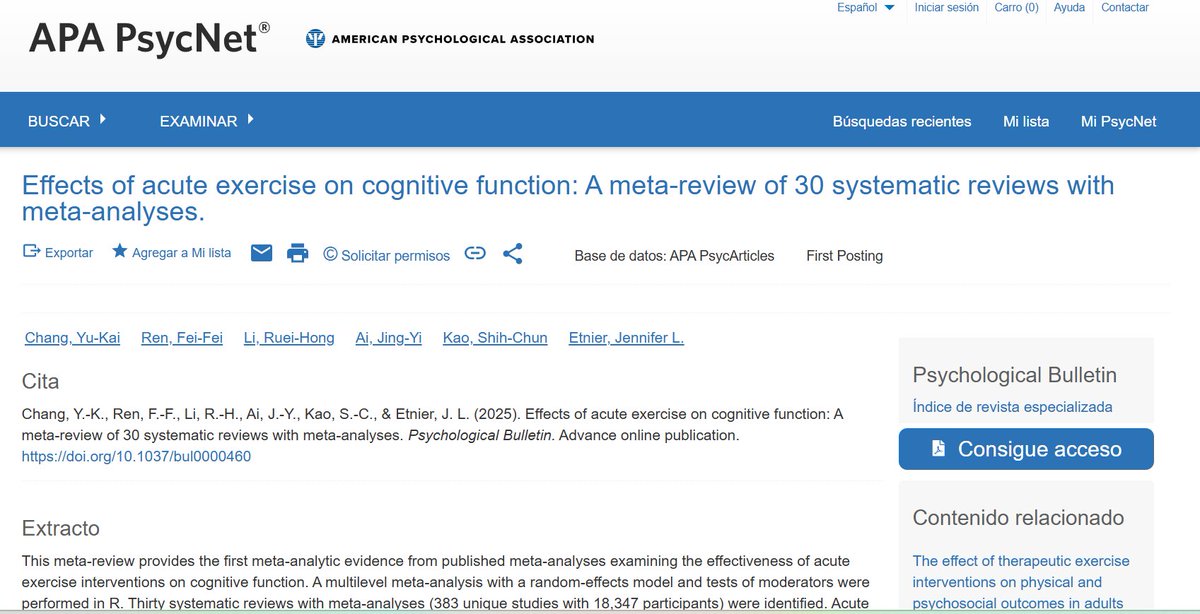This screenshot has width=1200, height=614.
Task: Click the Contenido relacionado heading
Action: (1018, 518)
